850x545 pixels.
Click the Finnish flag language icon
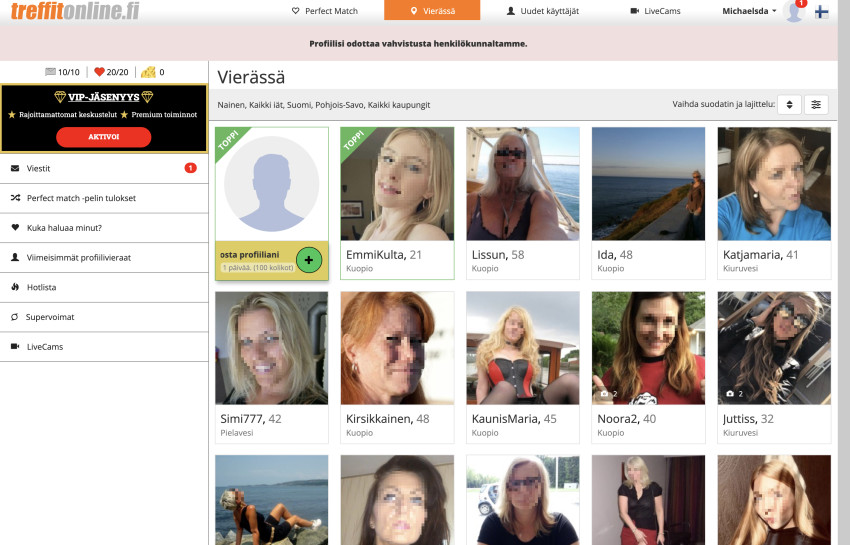pyautogui.click(x=821, y=12)
